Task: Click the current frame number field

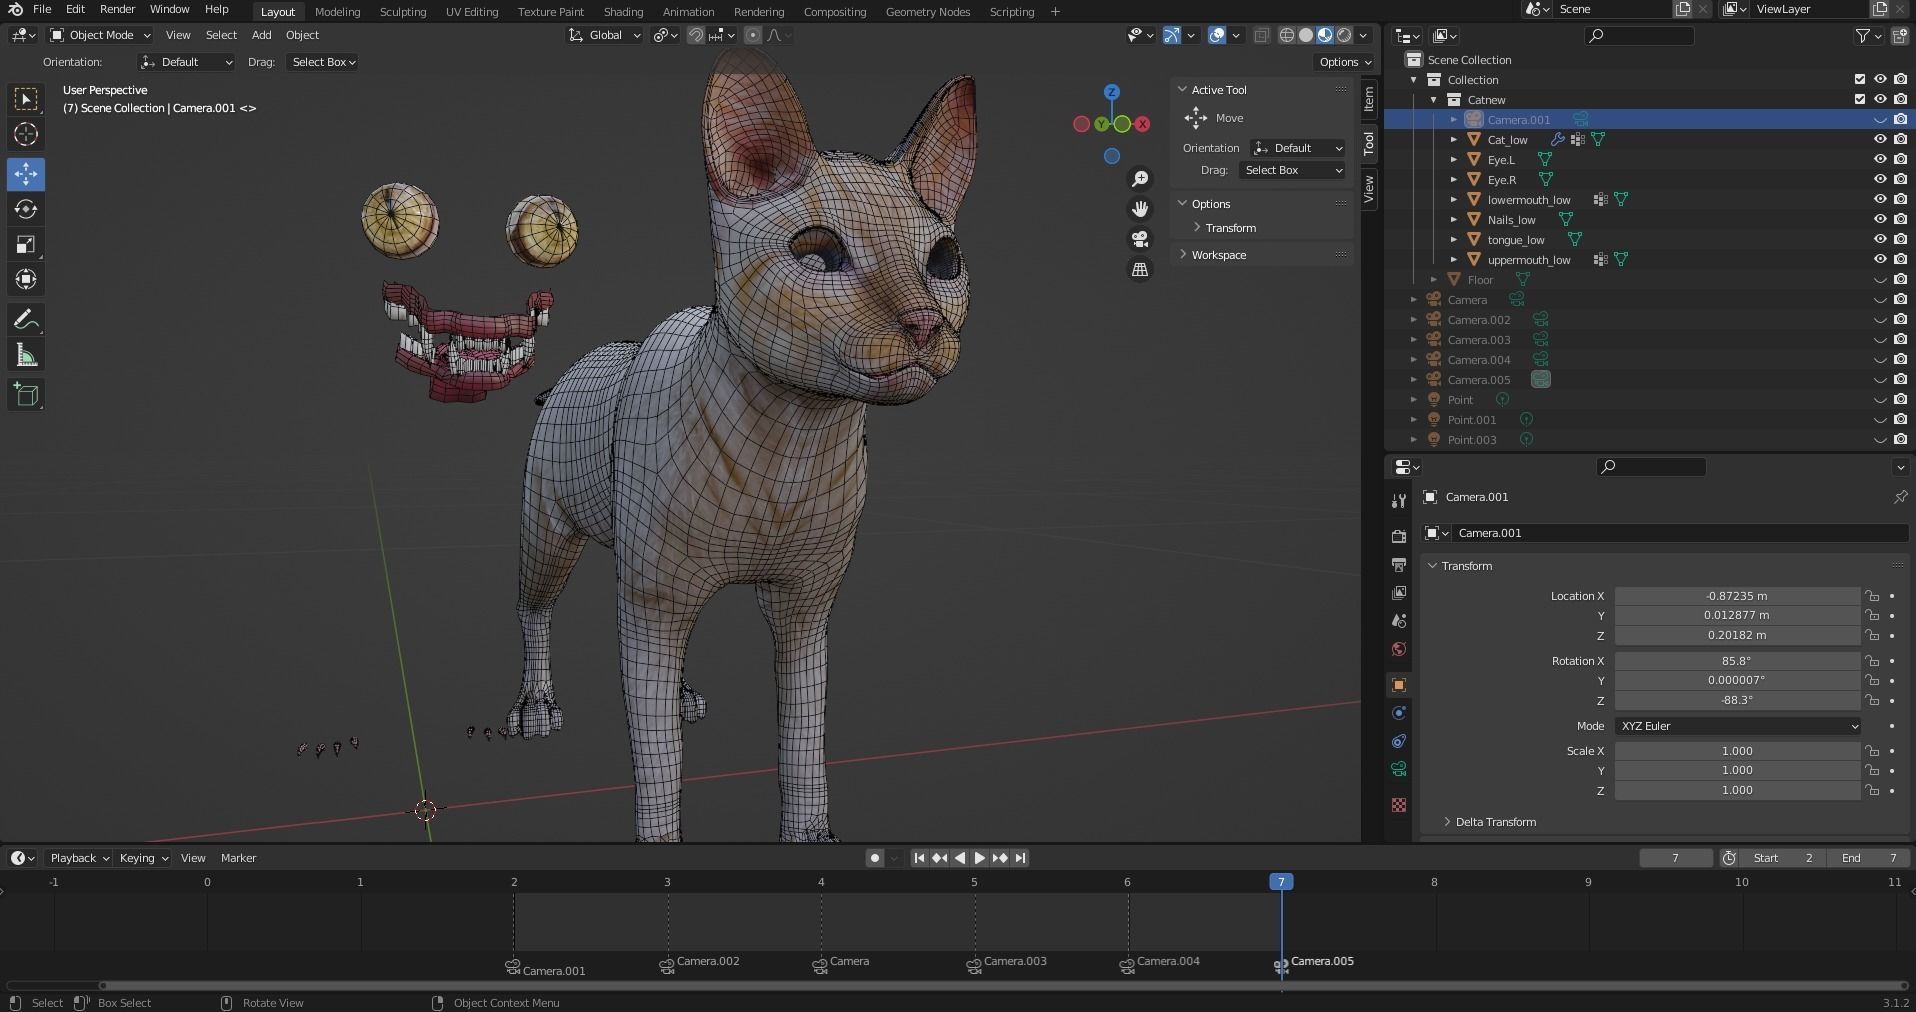Action: click(x=1675, y=858)
